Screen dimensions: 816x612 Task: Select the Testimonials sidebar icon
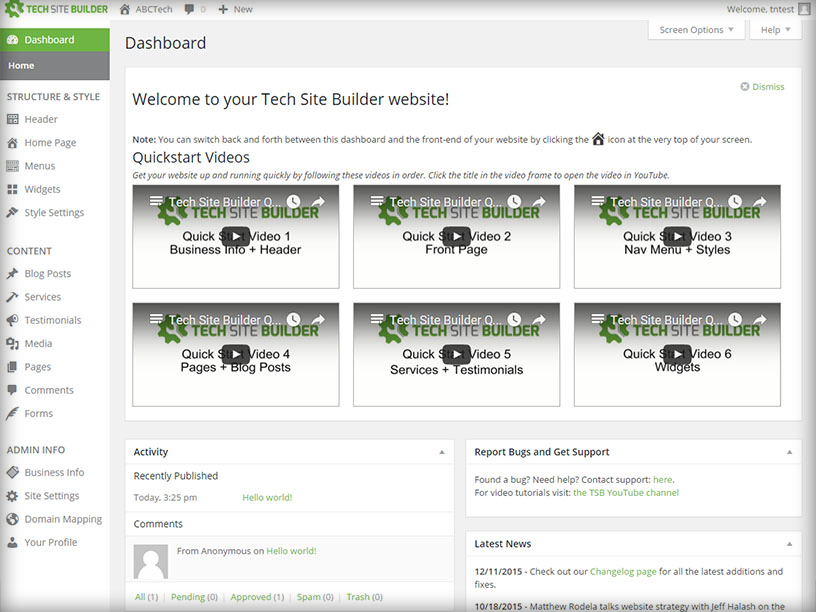click(12, 319)
